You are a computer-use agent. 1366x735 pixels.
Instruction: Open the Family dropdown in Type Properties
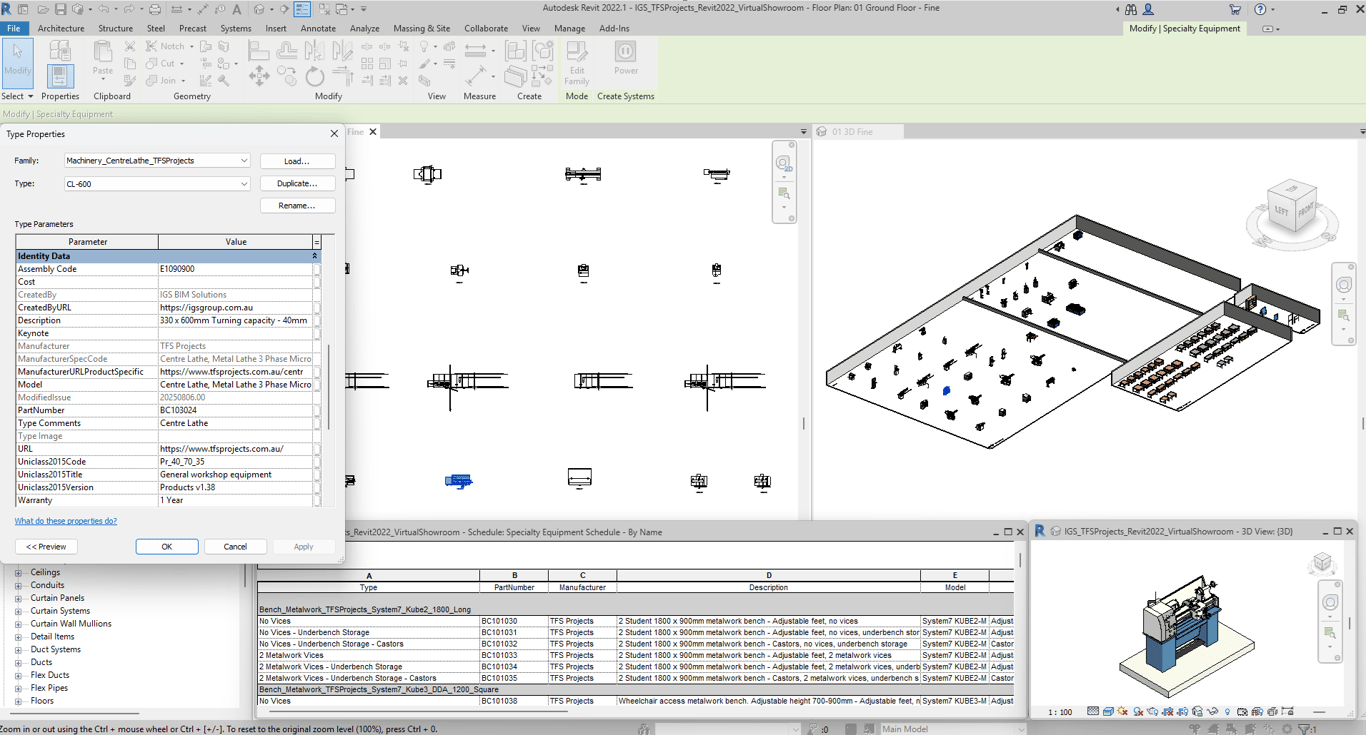point(243,161)
